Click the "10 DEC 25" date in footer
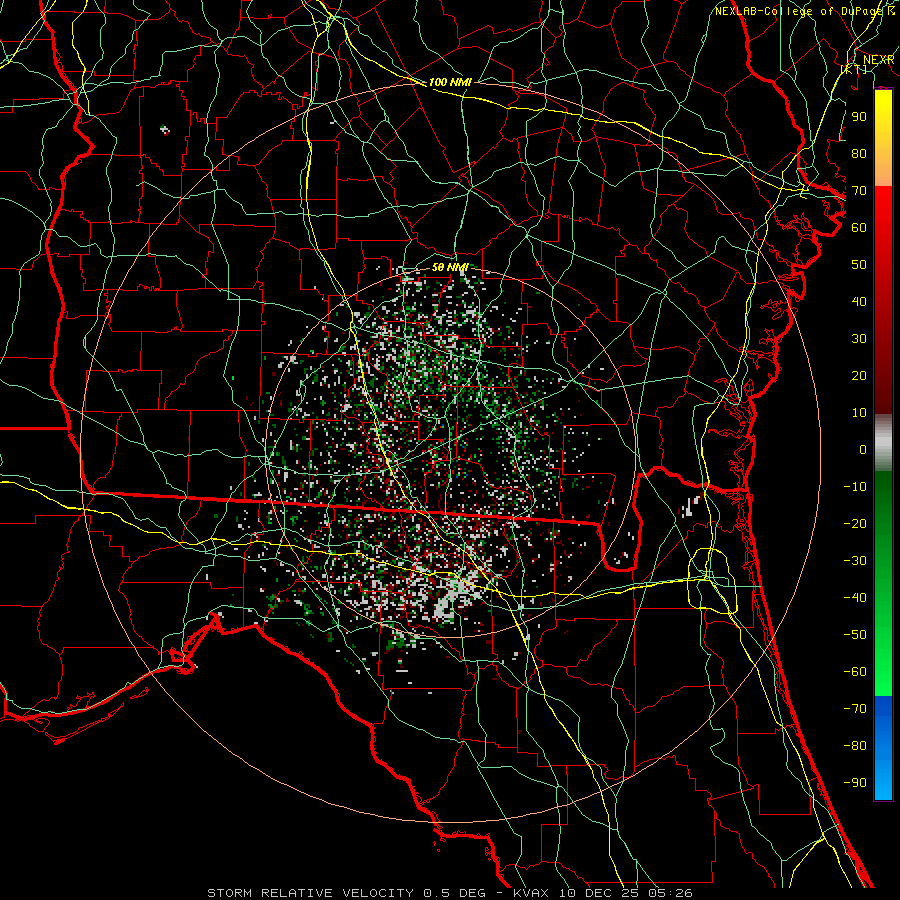The image size is (900, 900). point(600,893)
